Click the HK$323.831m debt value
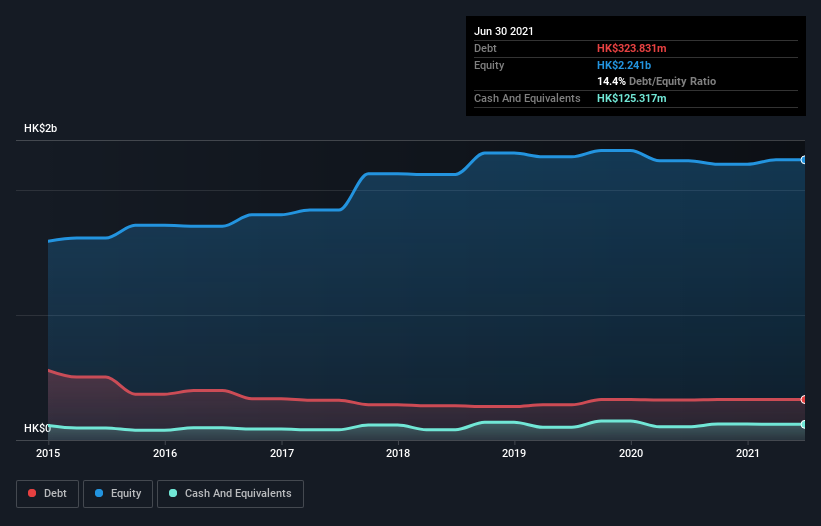This screenshot has width=821, height=526. [x=631, y=48]
